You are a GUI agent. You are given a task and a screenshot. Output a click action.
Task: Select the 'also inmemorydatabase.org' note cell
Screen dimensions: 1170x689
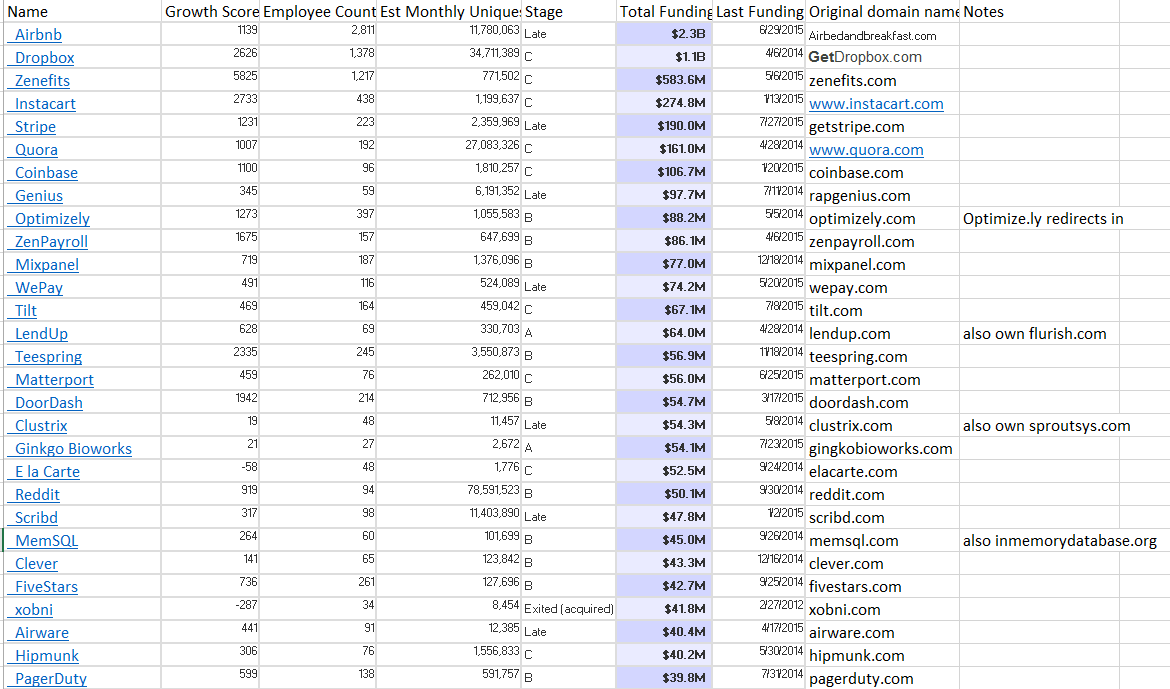coord(1060,540)
